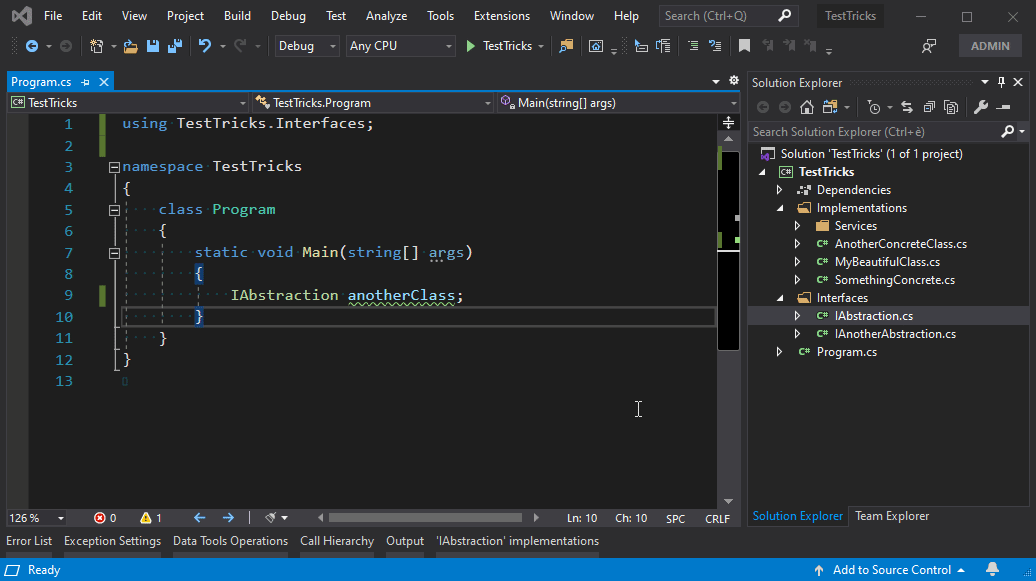The height and width of the screenshot is (581, 1036).
Task: Switch to Team Explorer tab
Action: pyautogui.click(x=892, y=516)
